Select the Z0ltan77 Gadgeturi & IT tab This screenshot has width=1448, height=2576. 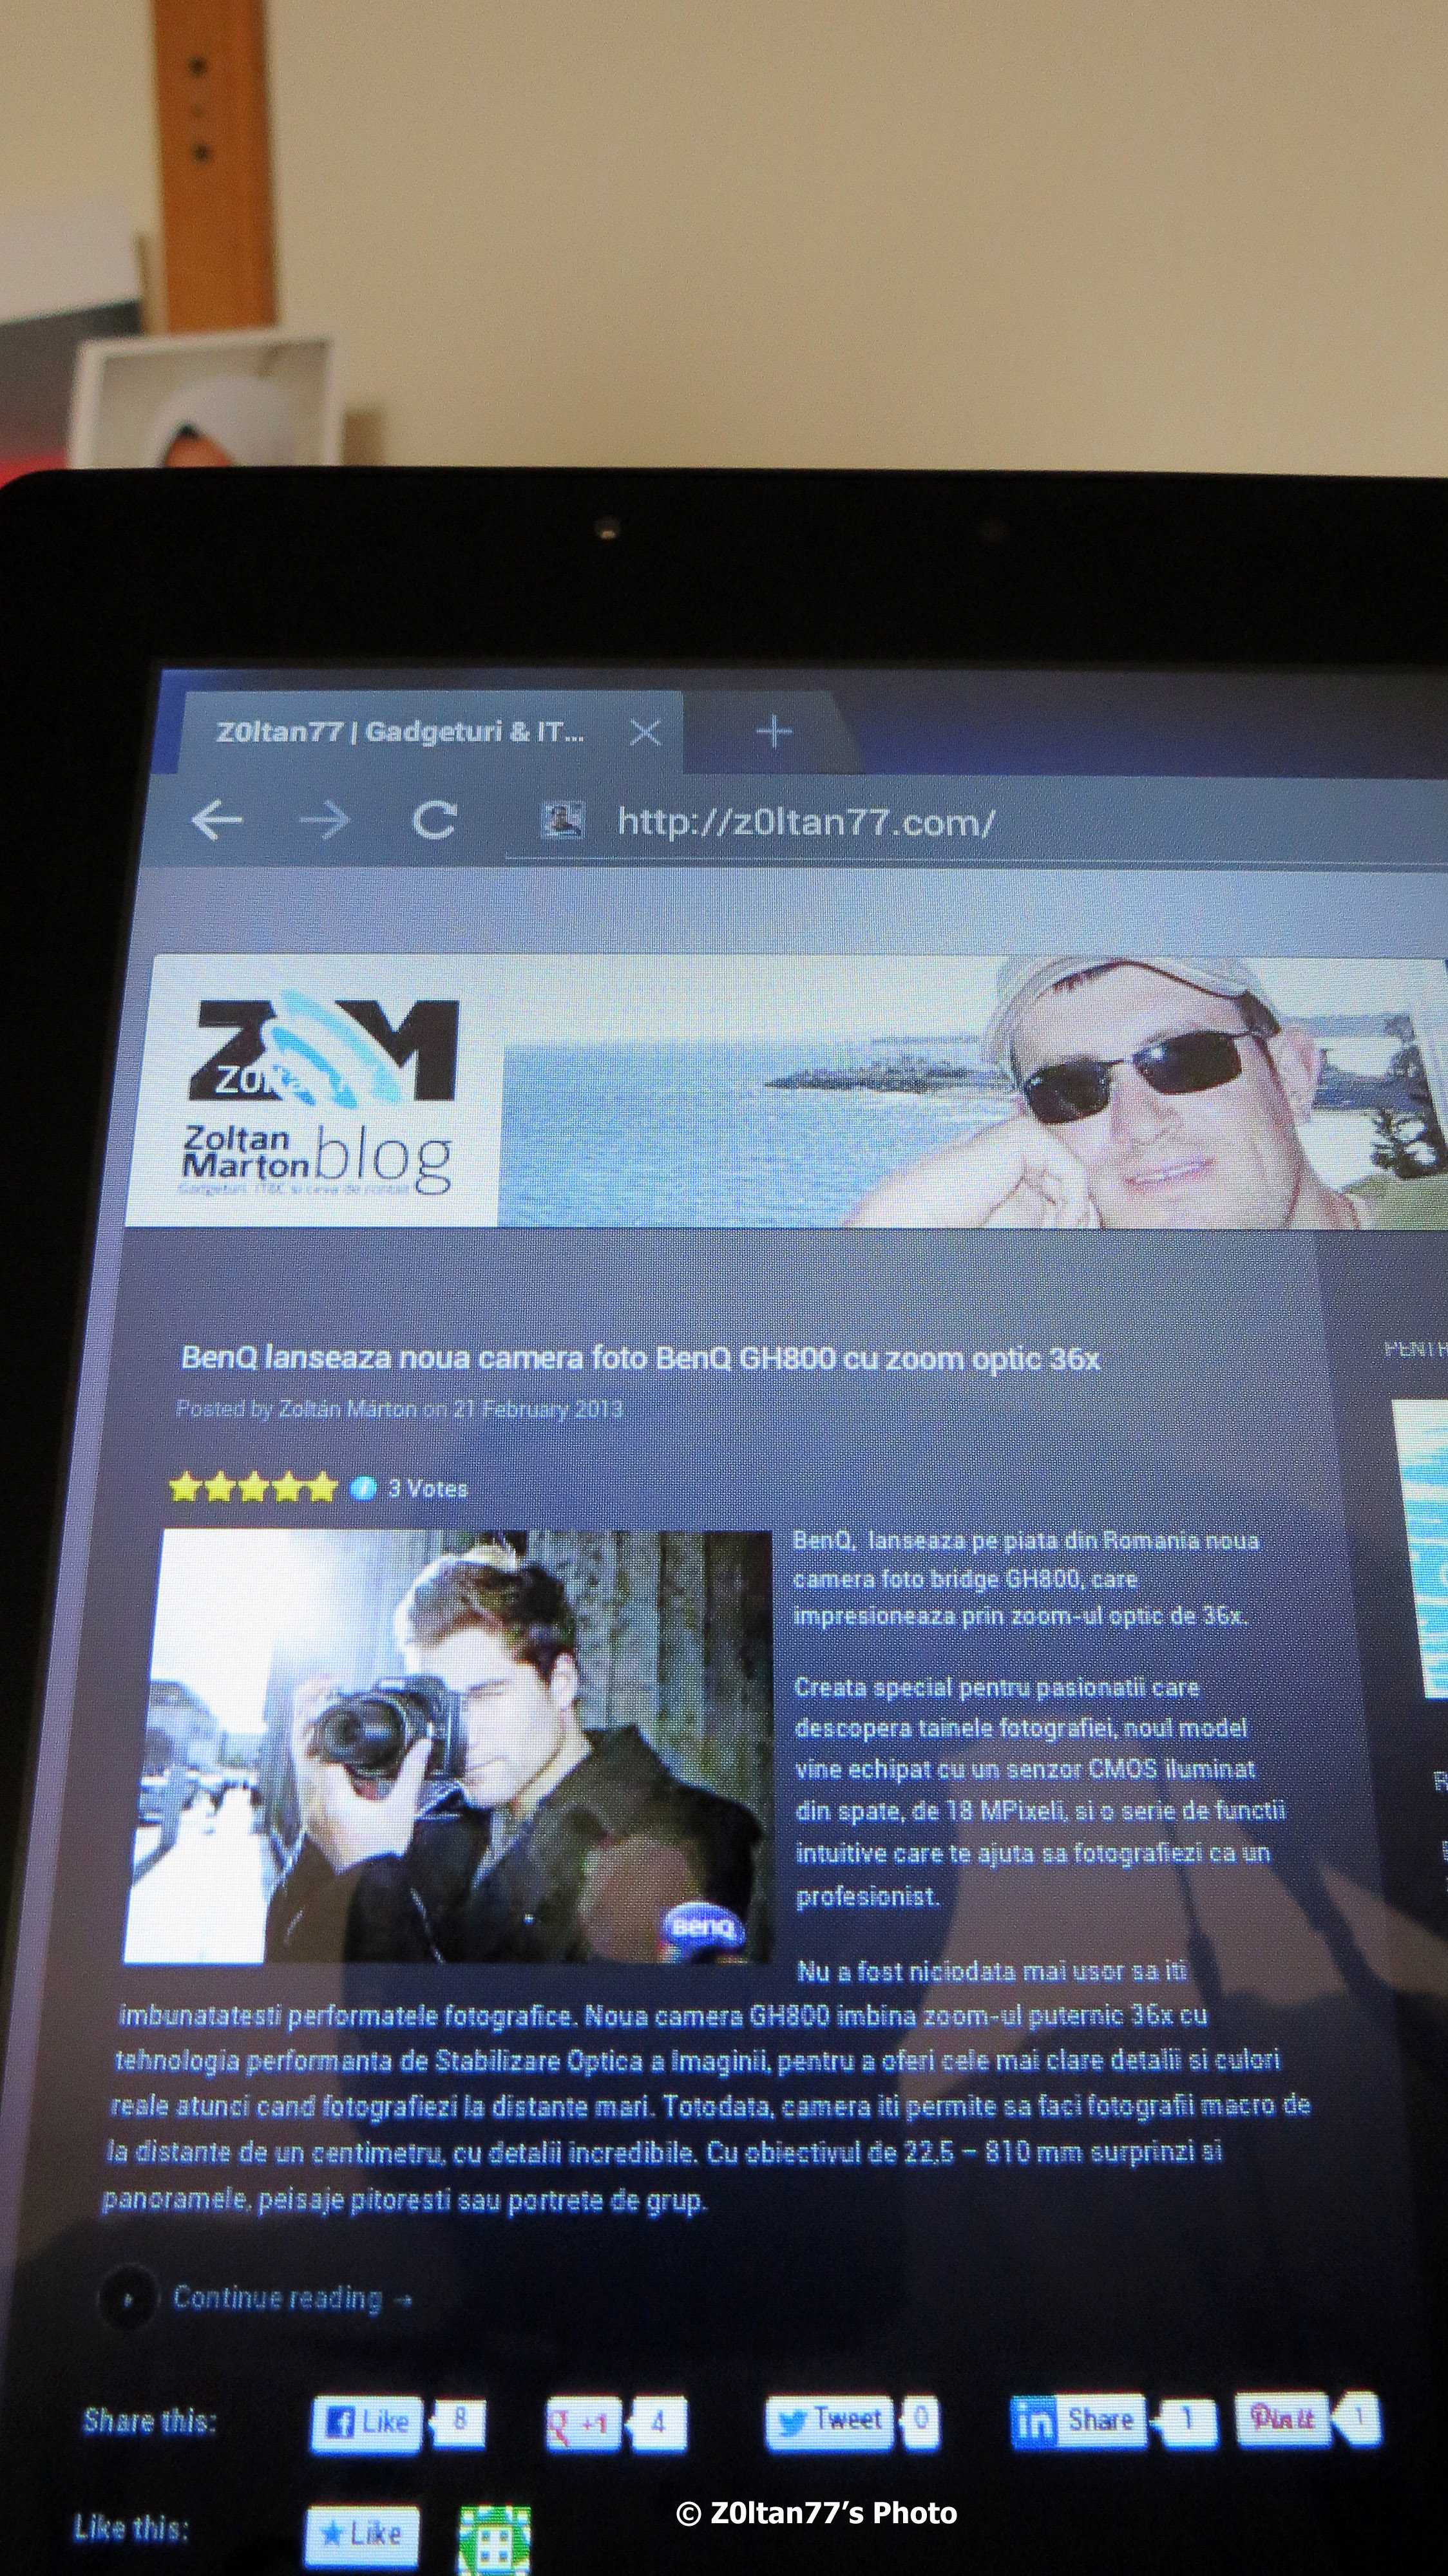[x=400, y=732]
